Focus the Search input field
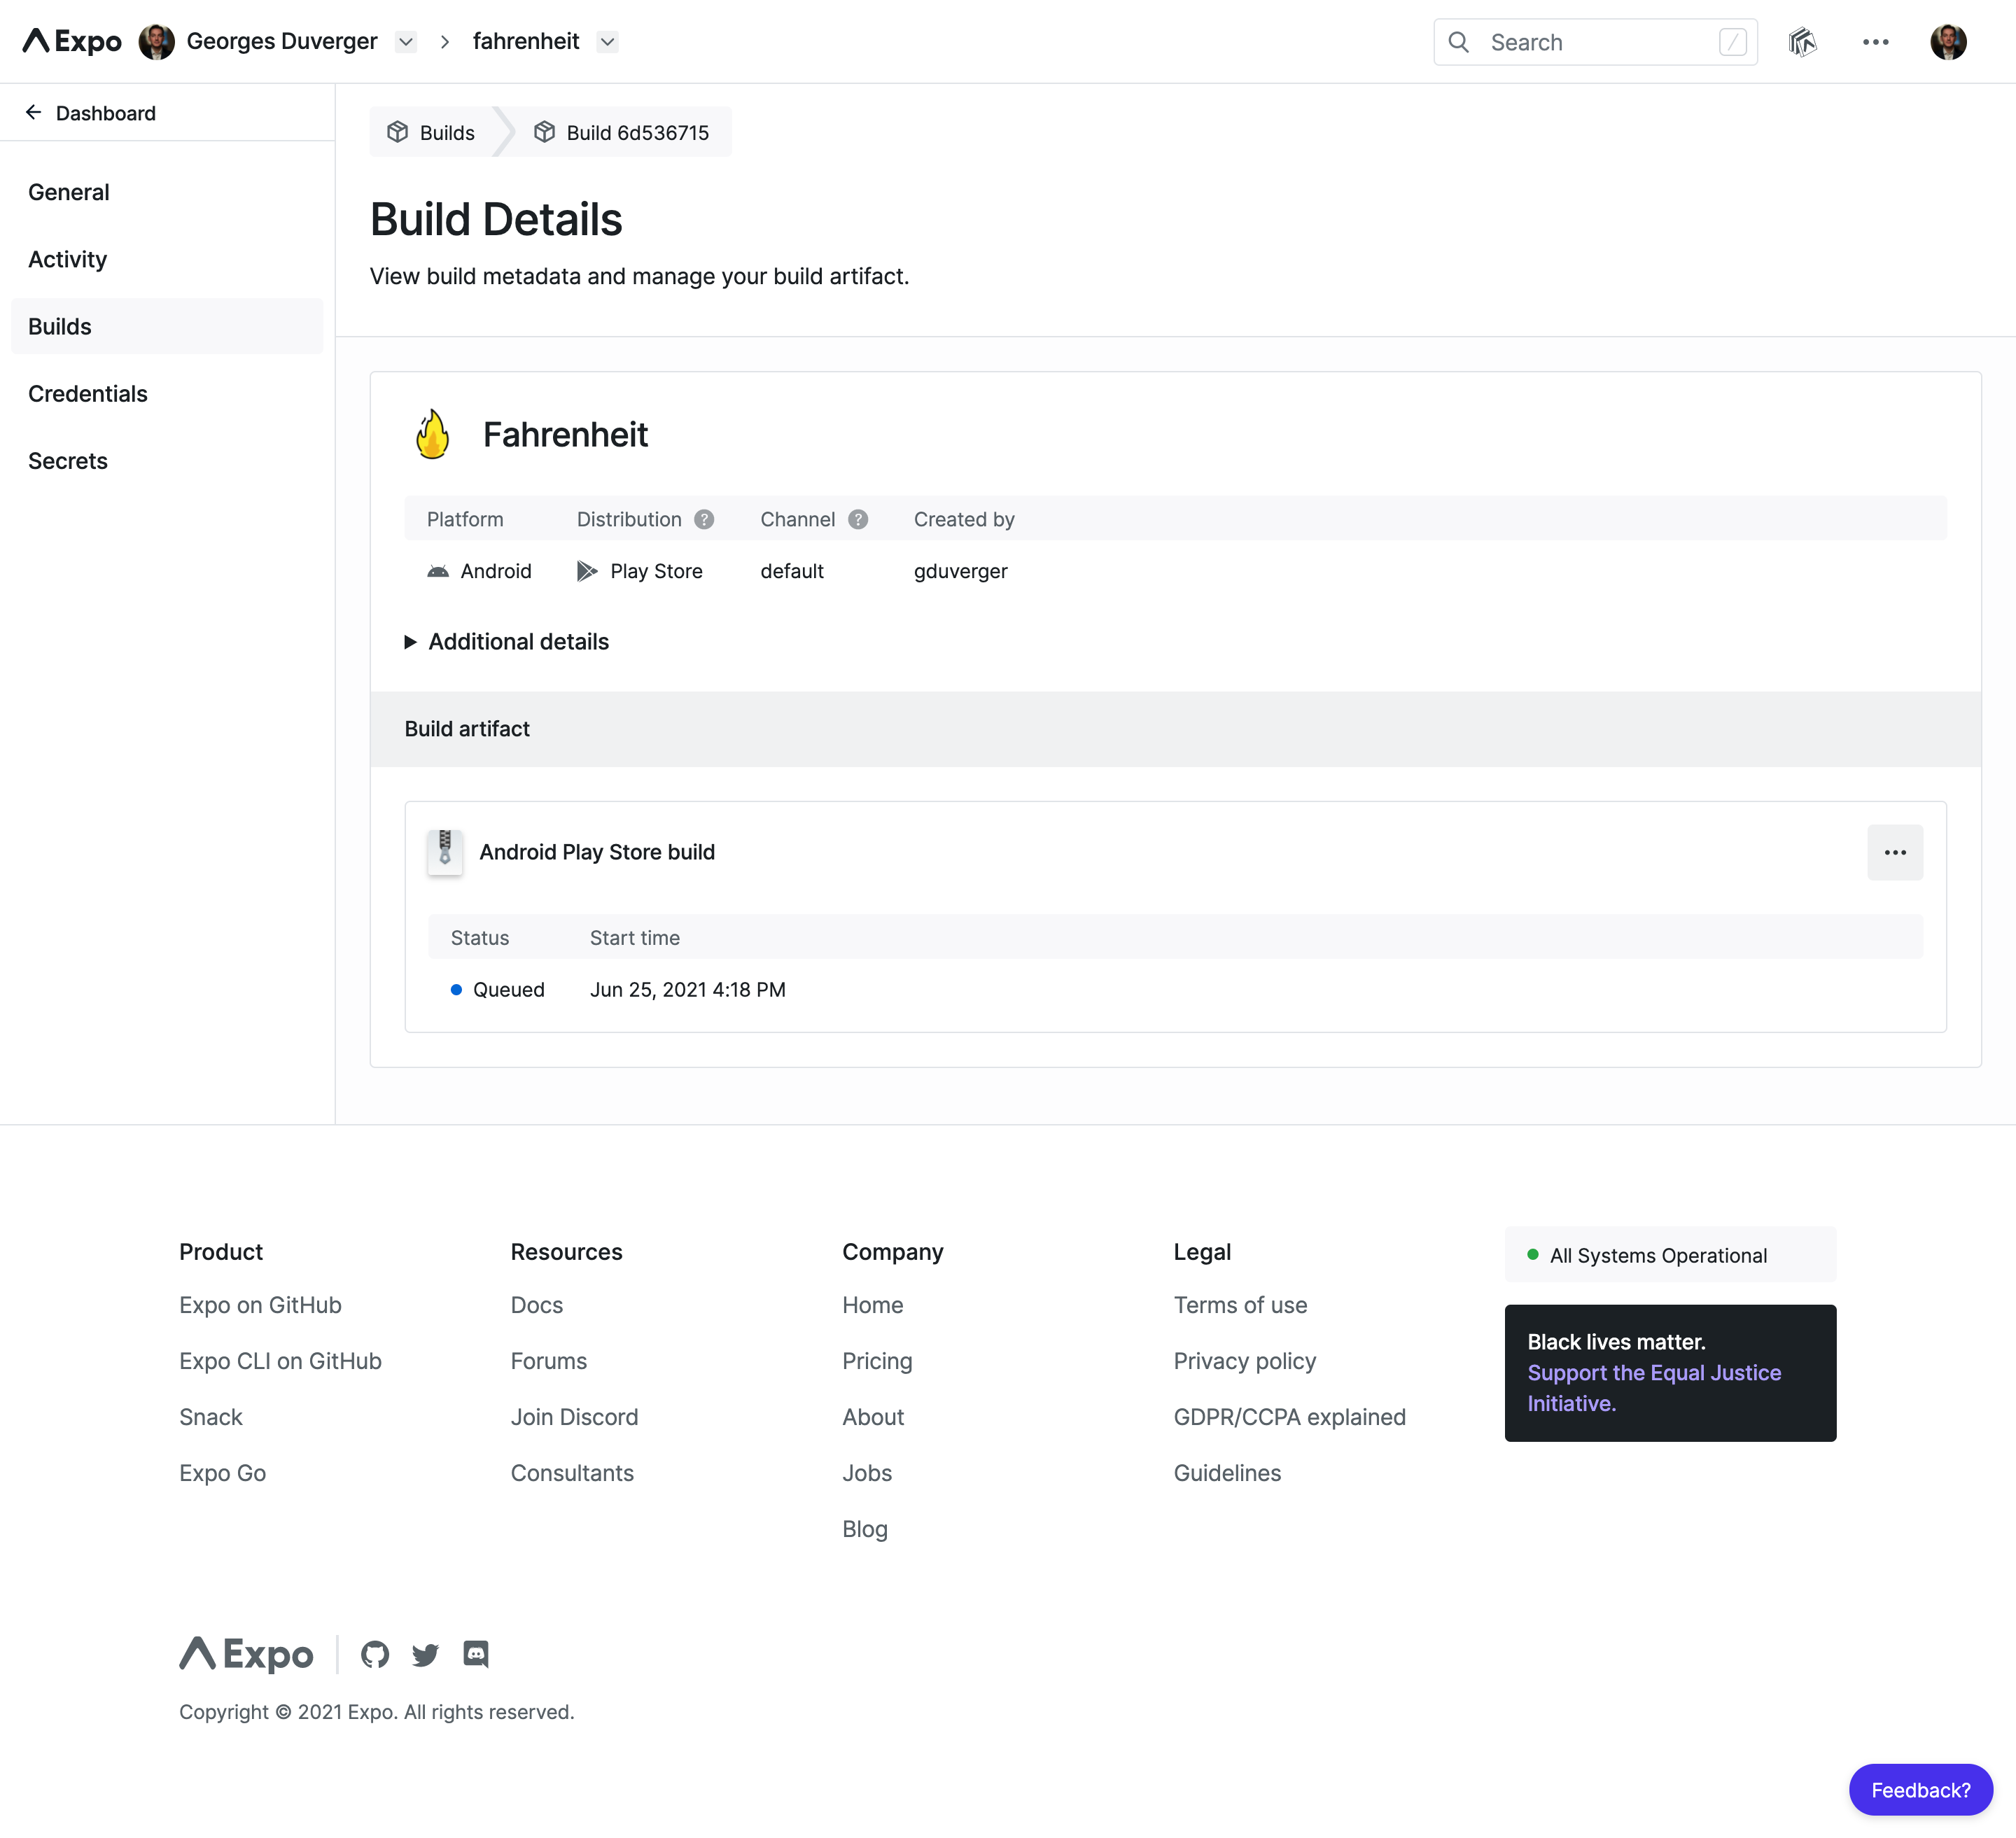The height and width of the screenshot is (1838, 2016). 1595,42
